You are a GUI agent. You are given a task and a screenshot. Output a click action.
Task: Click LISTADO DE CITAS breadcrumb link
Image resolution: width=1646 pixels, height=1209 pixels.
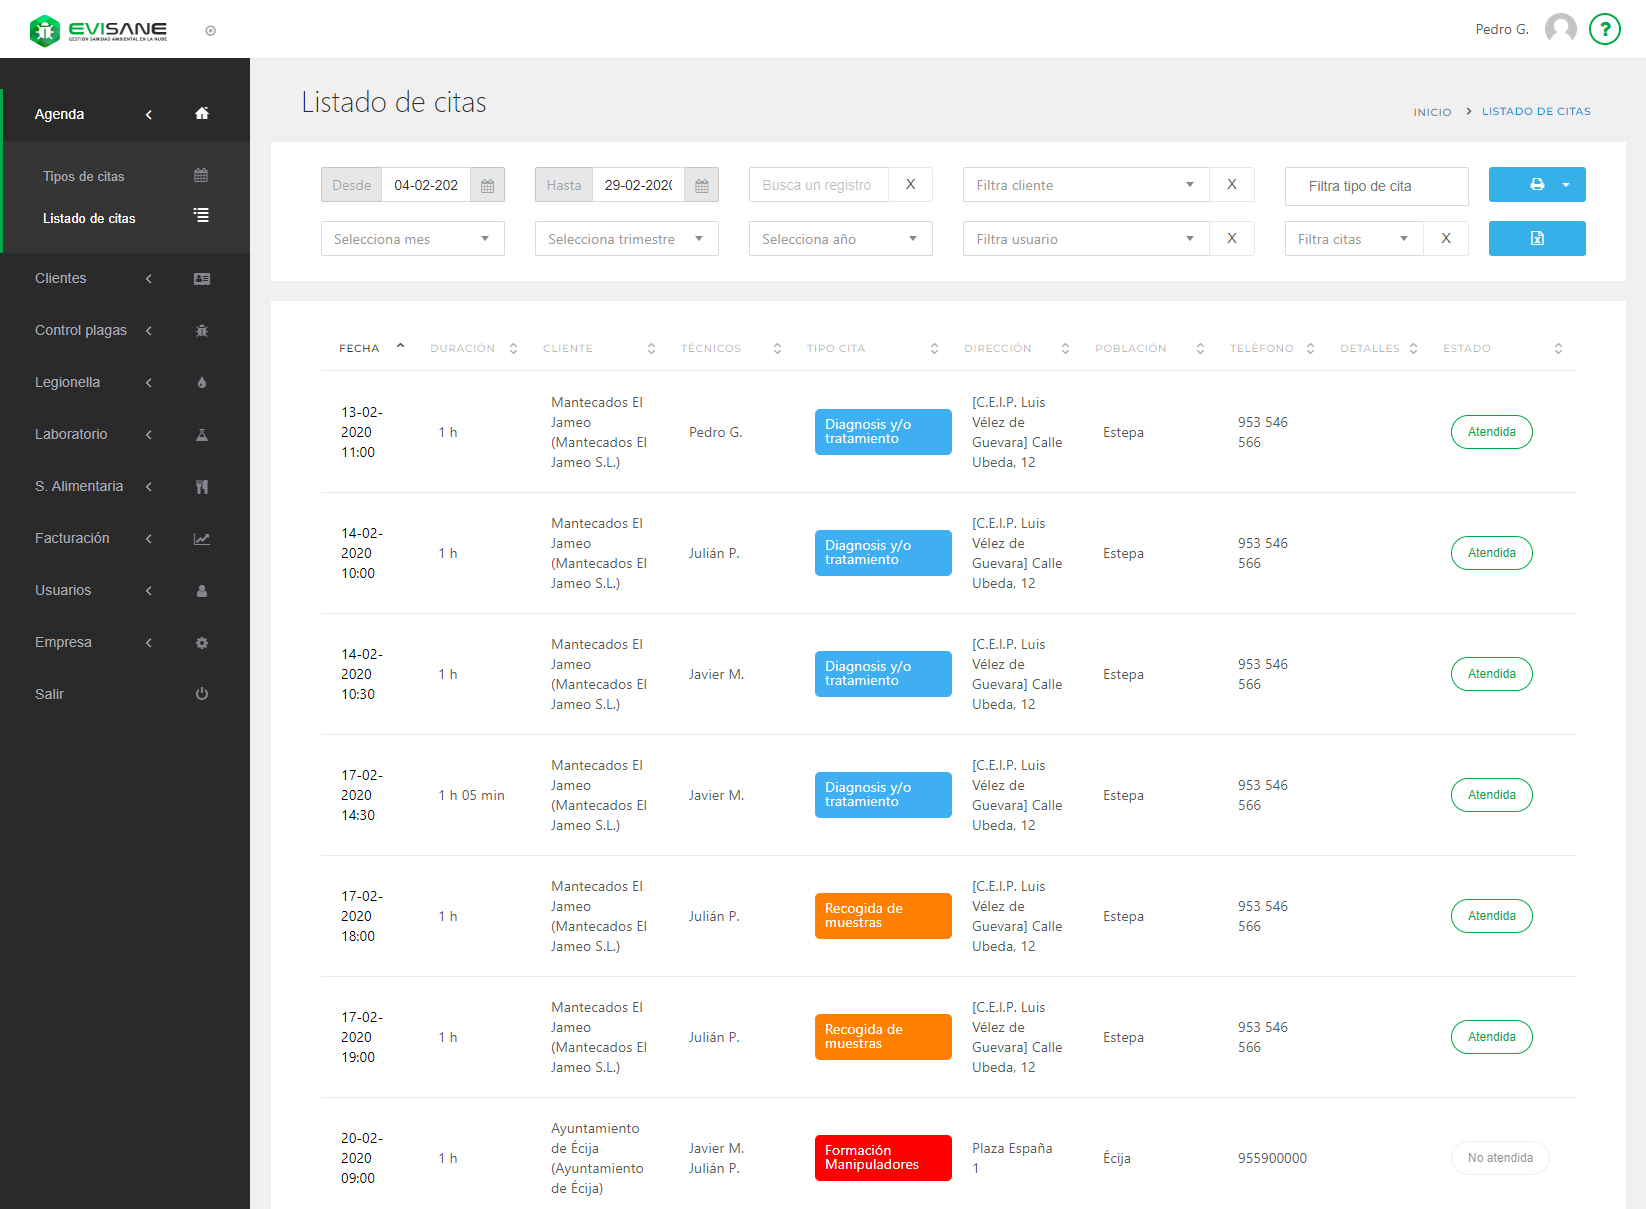(1536, 111)
